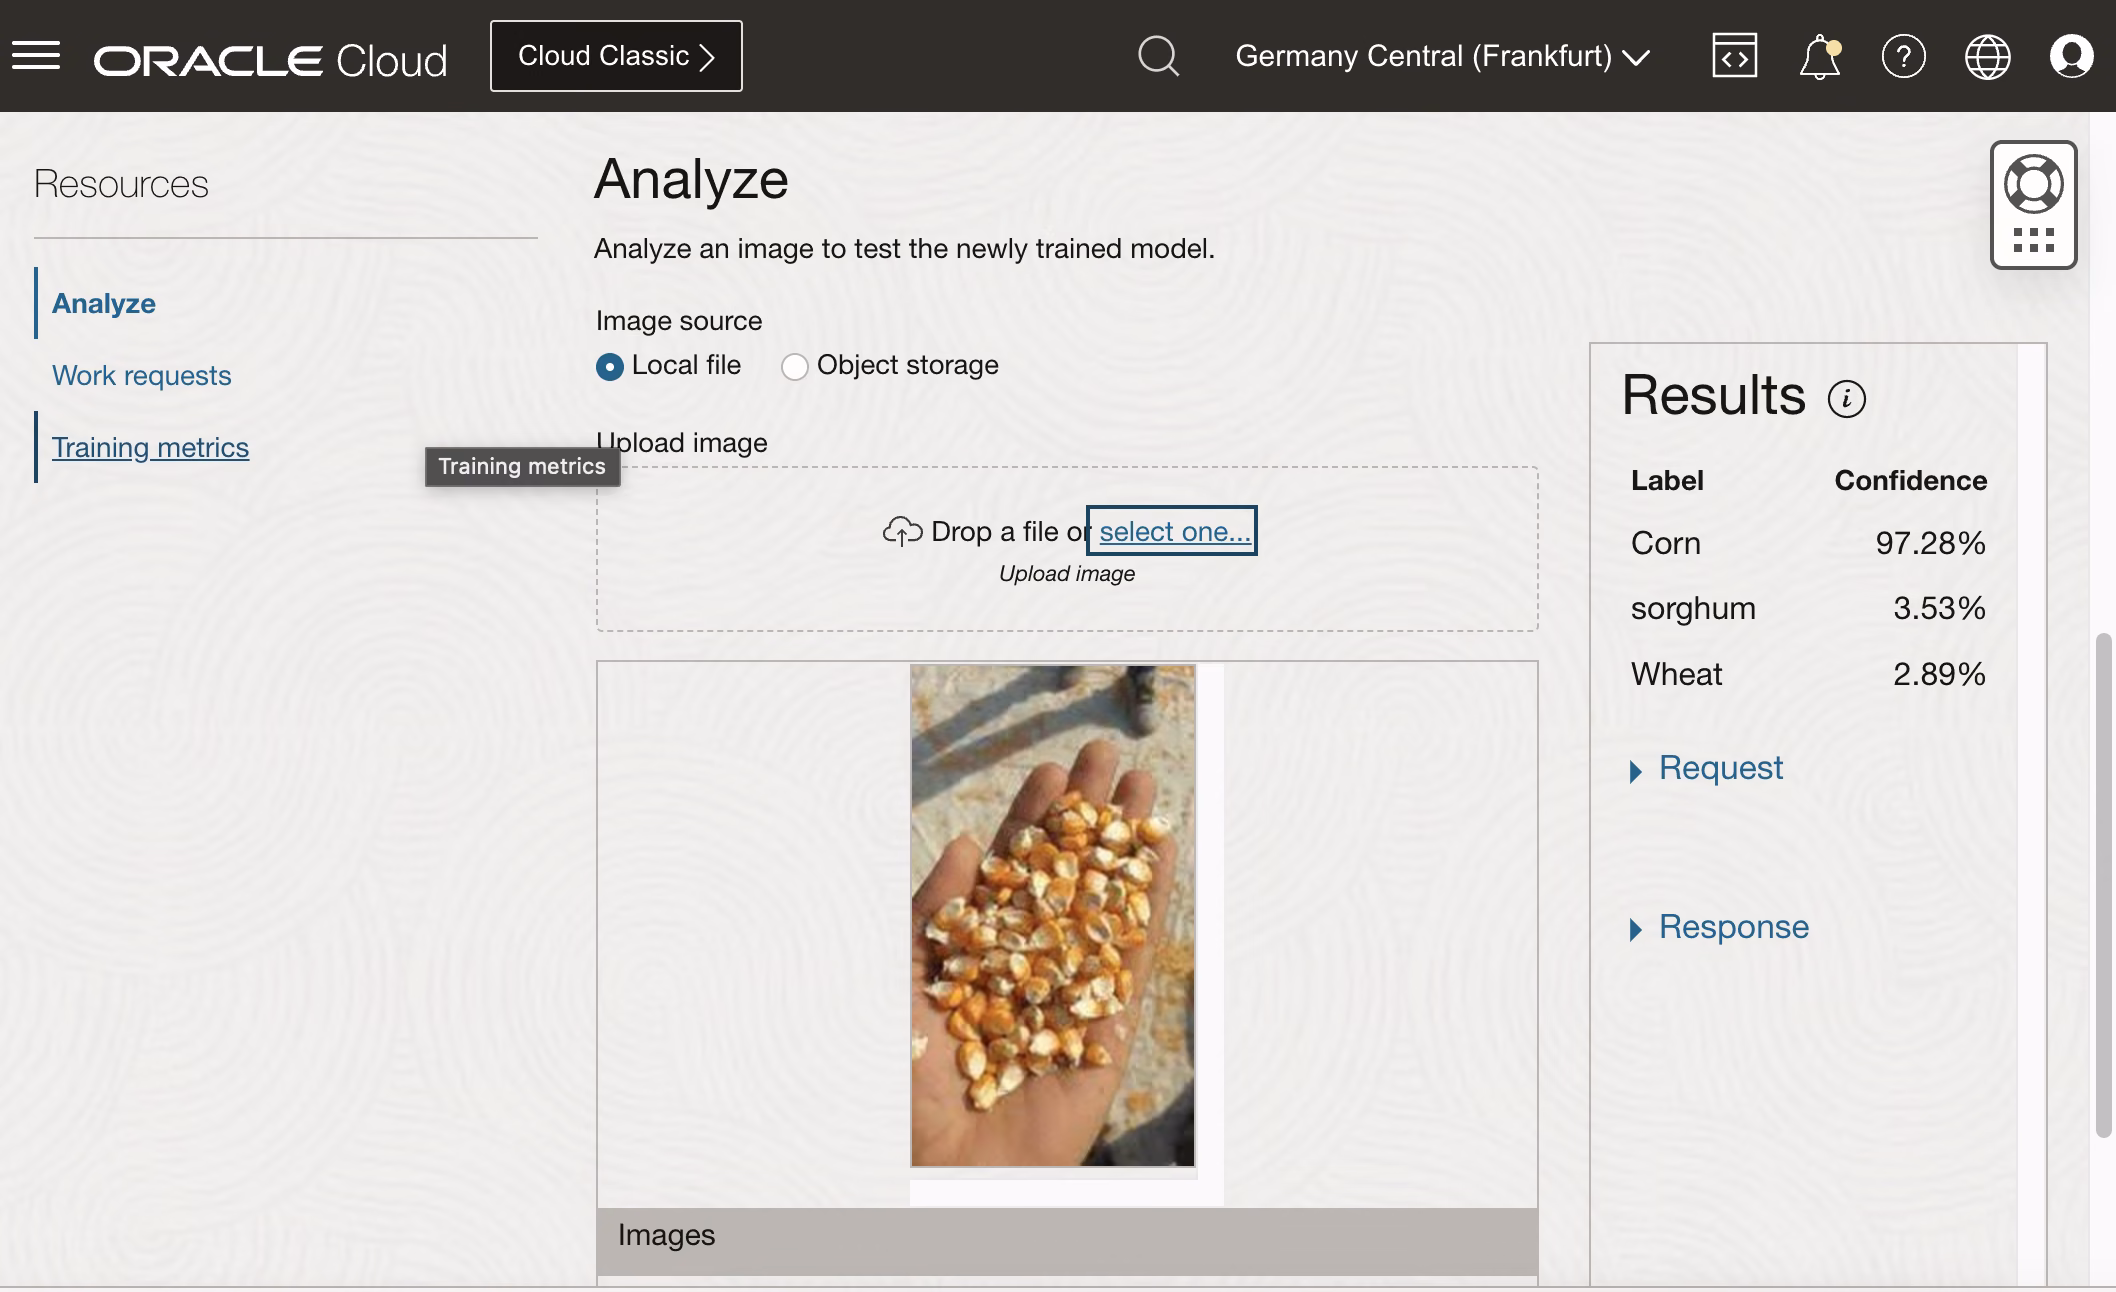This screenshot has width=2116, height=1292.
Task: Open the Cloud Shell developer tools icon
Action: click(x=1734, y=56)
